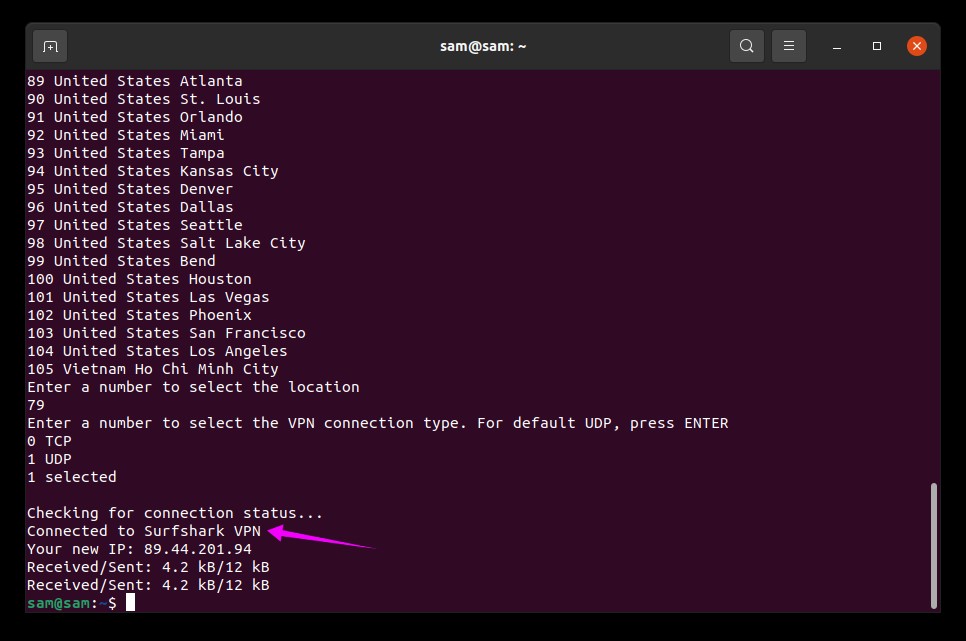Click line '98 United States Salt Lake City'

(x=166, y=243)
